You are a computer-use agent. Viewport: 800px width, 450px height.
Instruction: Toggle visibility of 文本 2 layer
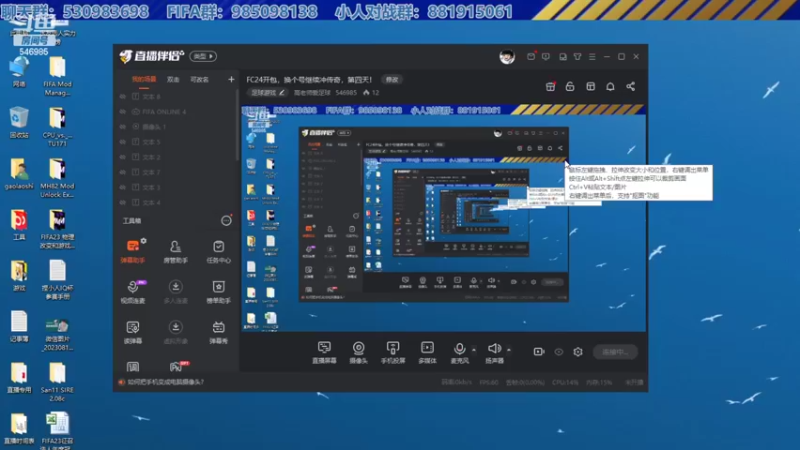coord(122,157)
